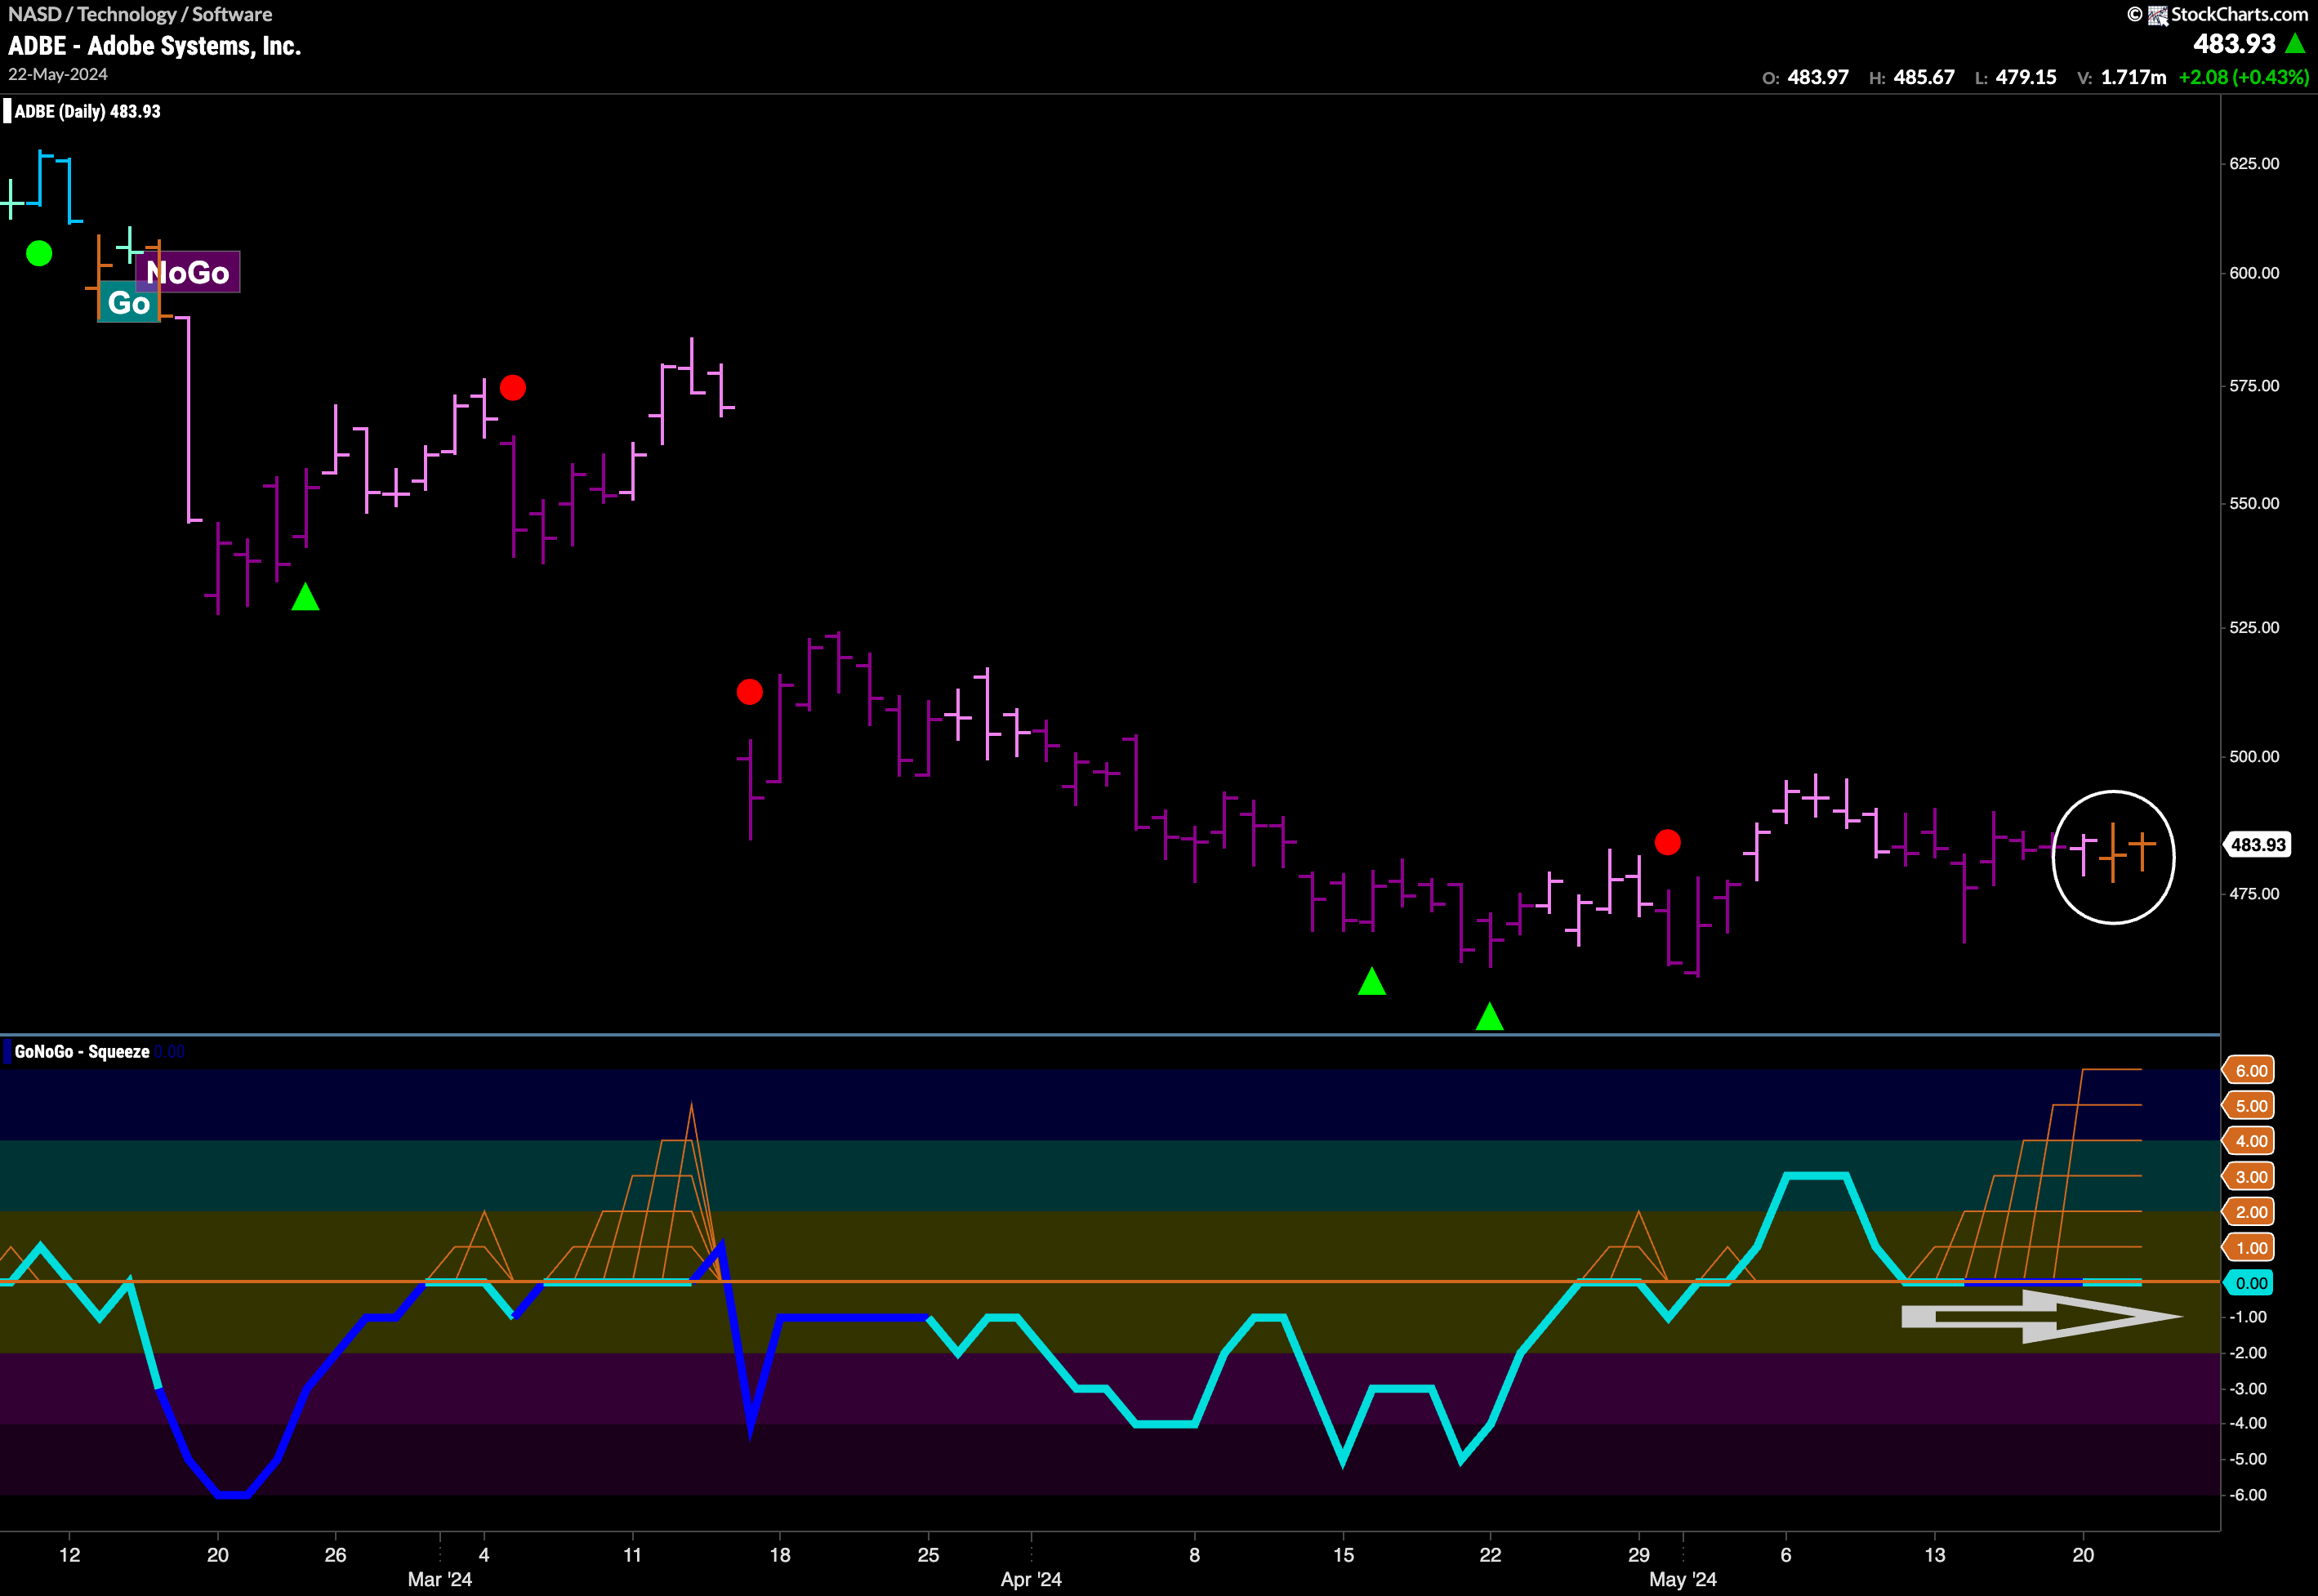Viewport: 2318px width, 1596px height.
Task: Click the purple NoGo trend label
Action: [x=188, y=272]
